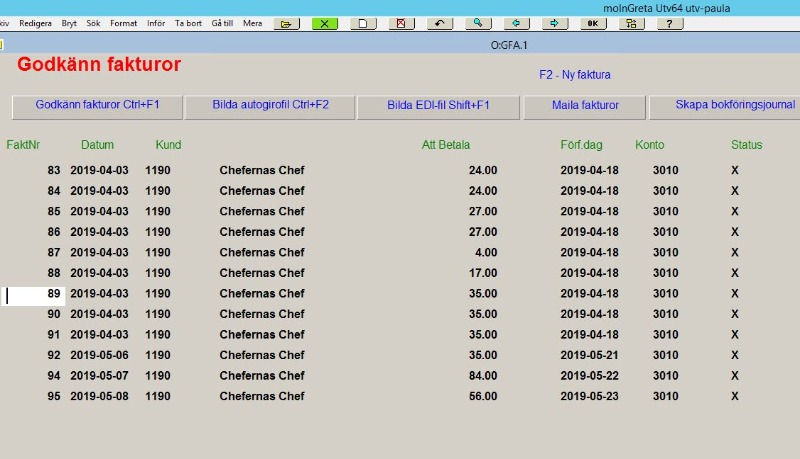This screenshot has height=459, width=800.
Task: Click the right arrow next icon
Action: pos(555,23)
